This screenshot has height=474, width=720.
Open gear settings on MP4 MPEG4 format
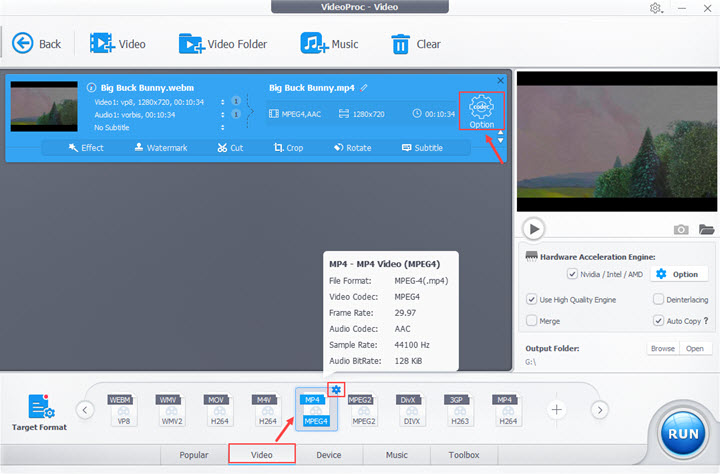[x=336, y=389]
